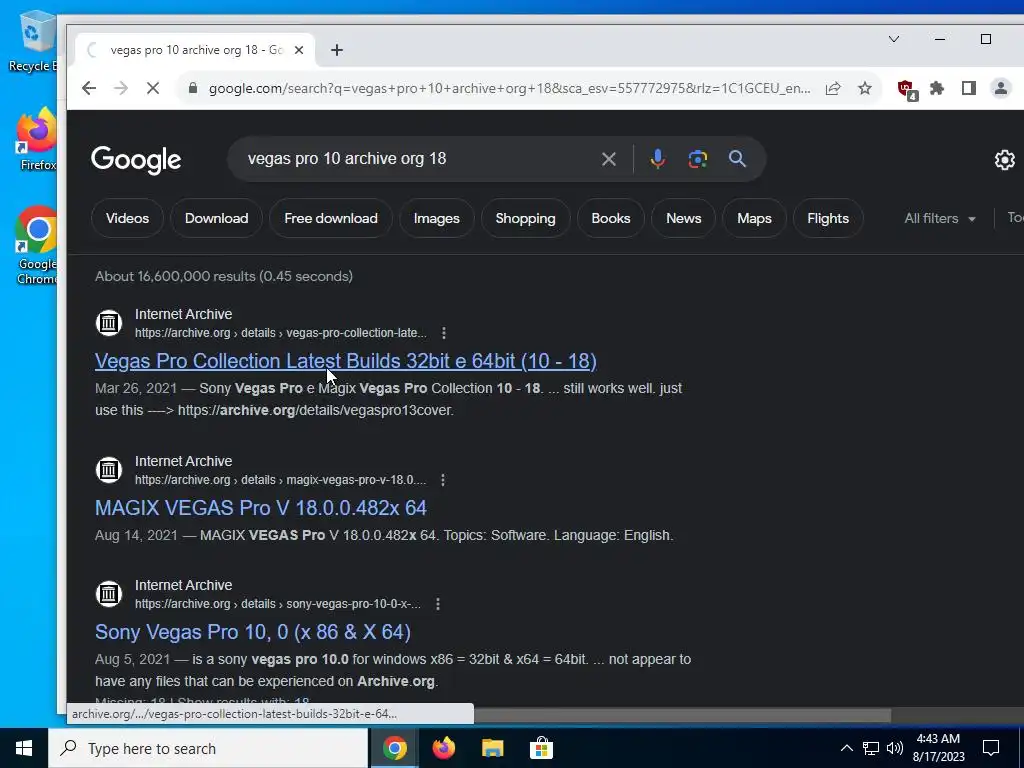
Task: Stop loading the page
Action: click(153, 88)
